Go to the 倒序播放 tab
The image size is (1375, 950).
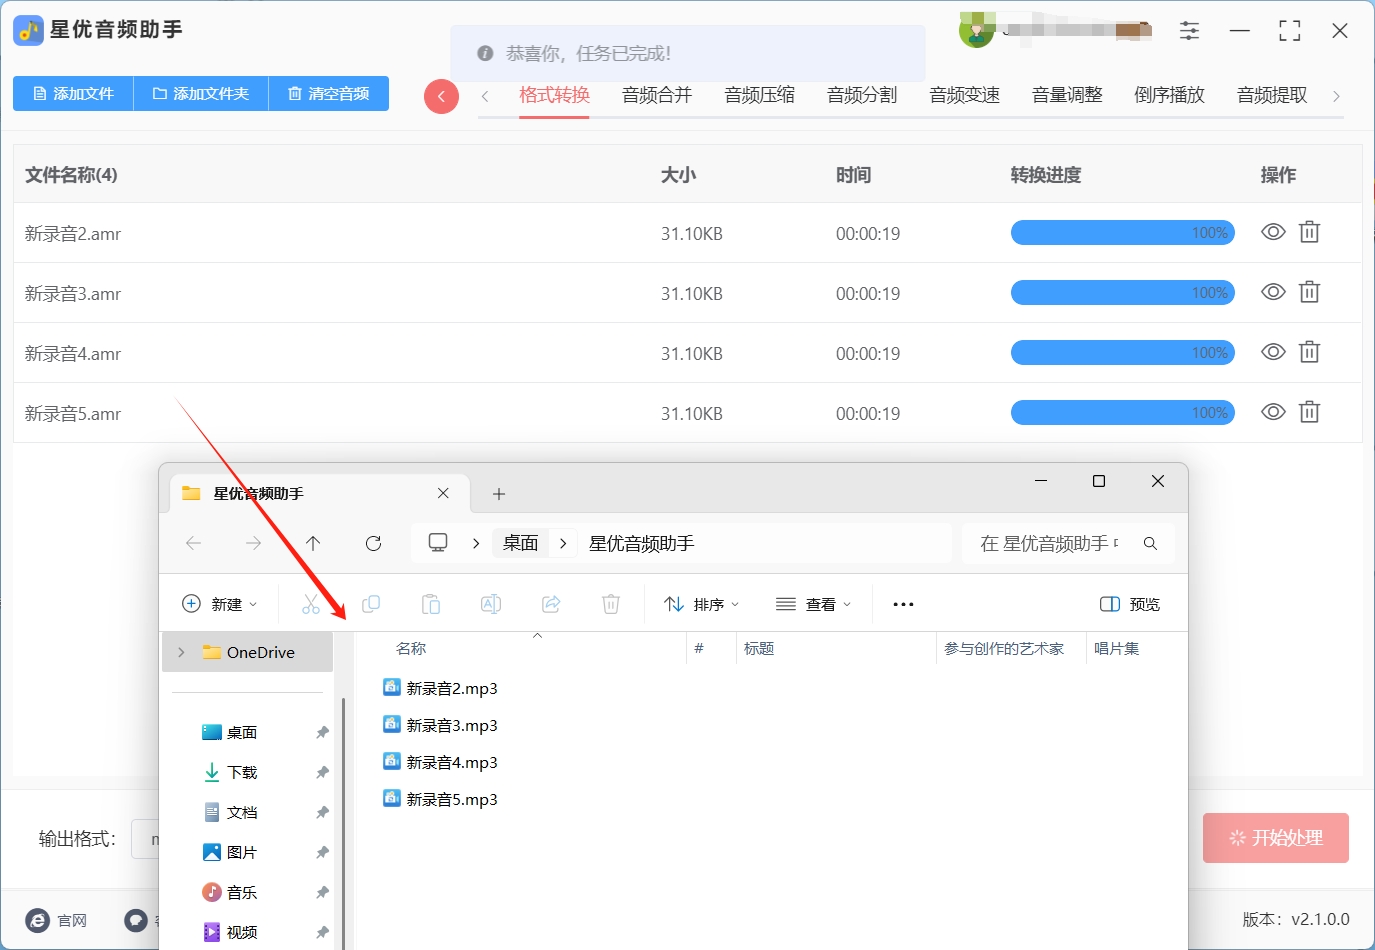[x=1170, y=95]
